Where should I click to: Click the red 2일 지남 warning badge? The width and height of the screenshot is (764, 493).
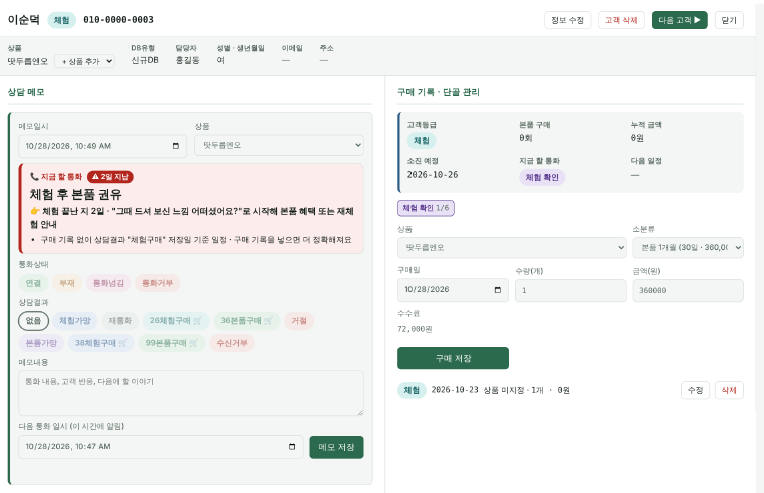coord(110,177)
